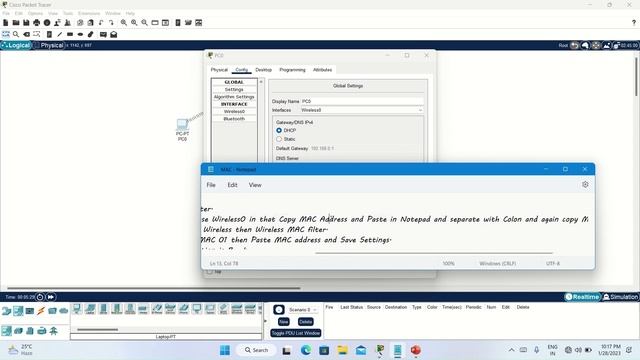
Task: Select the PC device from the device palette
Action: [x=77, y=309]
